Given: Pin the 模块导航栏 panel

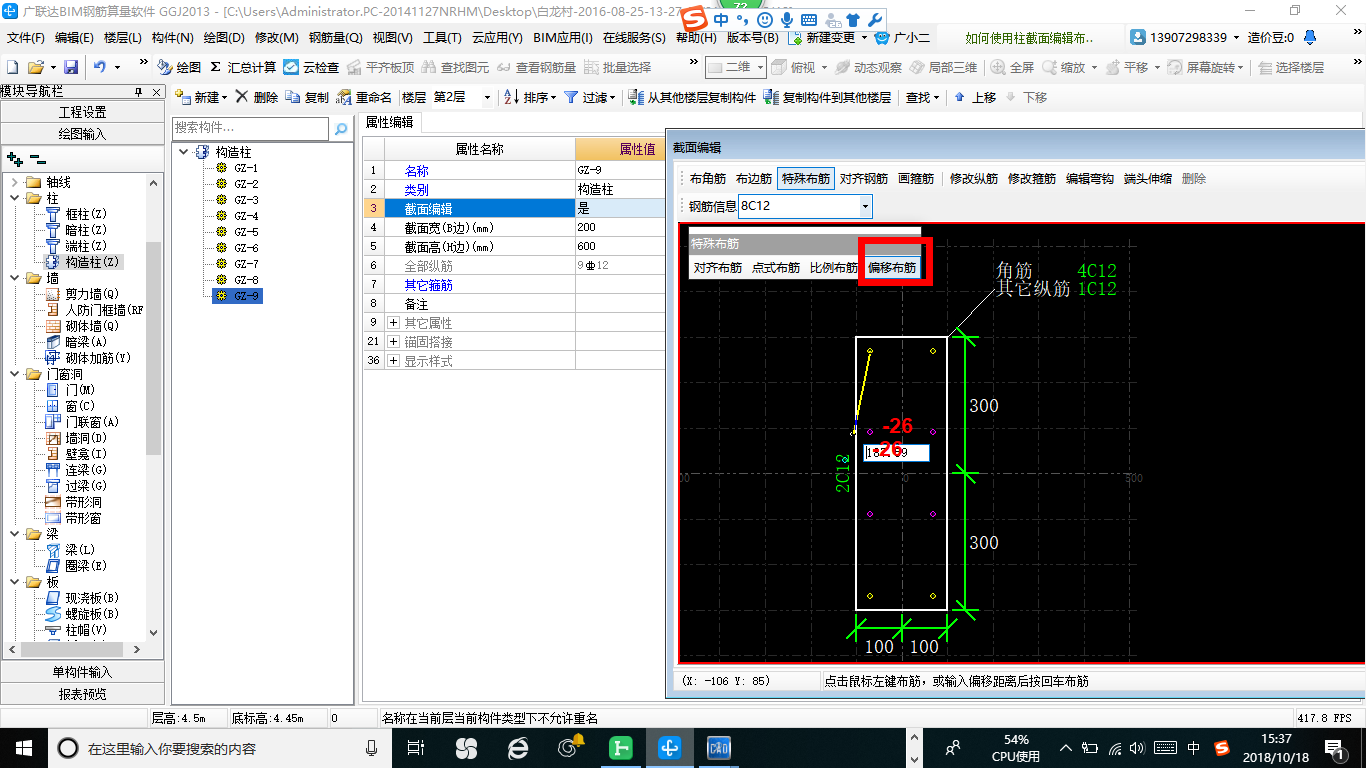Looking at the screenshot, I should click(x=138, y=91).
